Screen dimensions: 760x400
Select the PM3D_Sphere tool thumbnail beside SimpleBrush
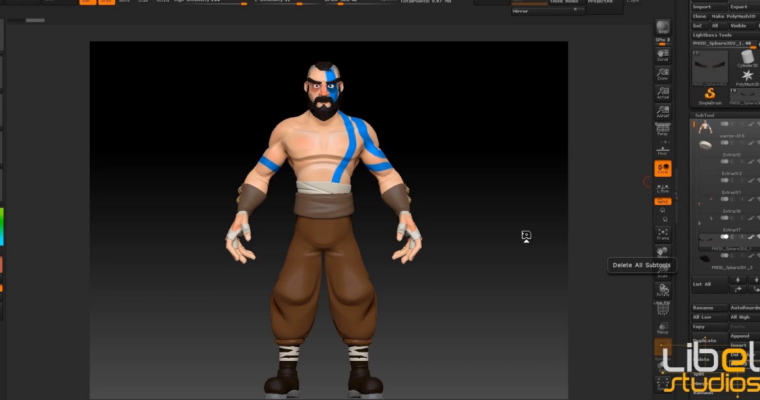[x=744, y=96]
